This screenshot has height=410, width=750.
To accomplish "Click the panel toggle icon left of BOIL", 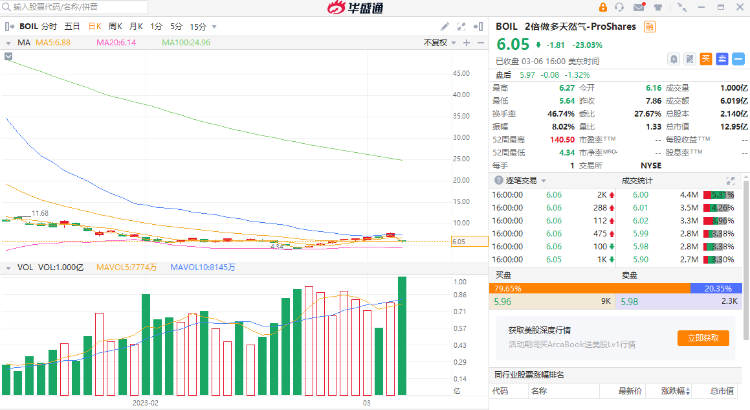I will (10, 26).
